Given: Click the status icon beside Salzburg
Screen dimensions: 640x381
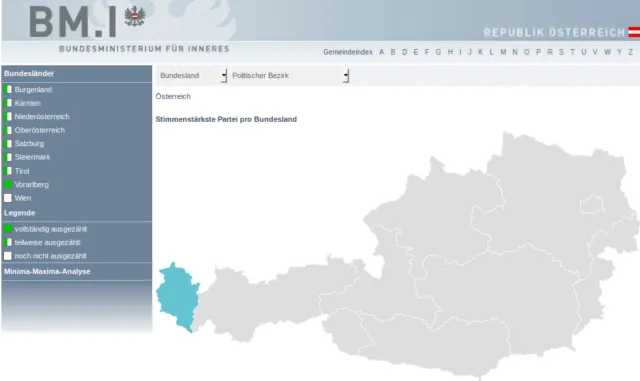Looking at the screenshot, I should click(8, 143).
